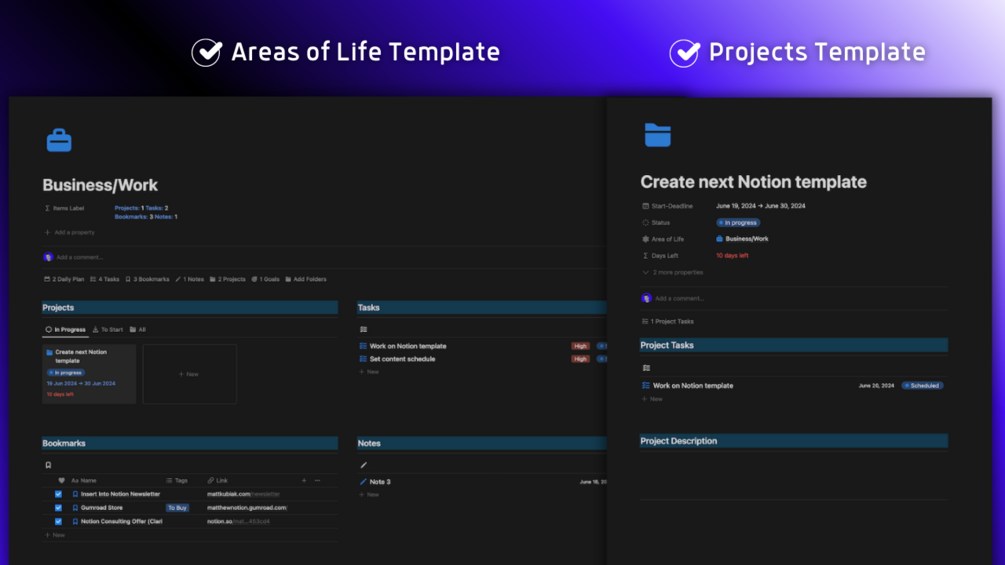This screenshot has width=1005, height=565.
Task: Open the 1 Notes linked view
Action: pyautogui.click(x=190, y=279)
